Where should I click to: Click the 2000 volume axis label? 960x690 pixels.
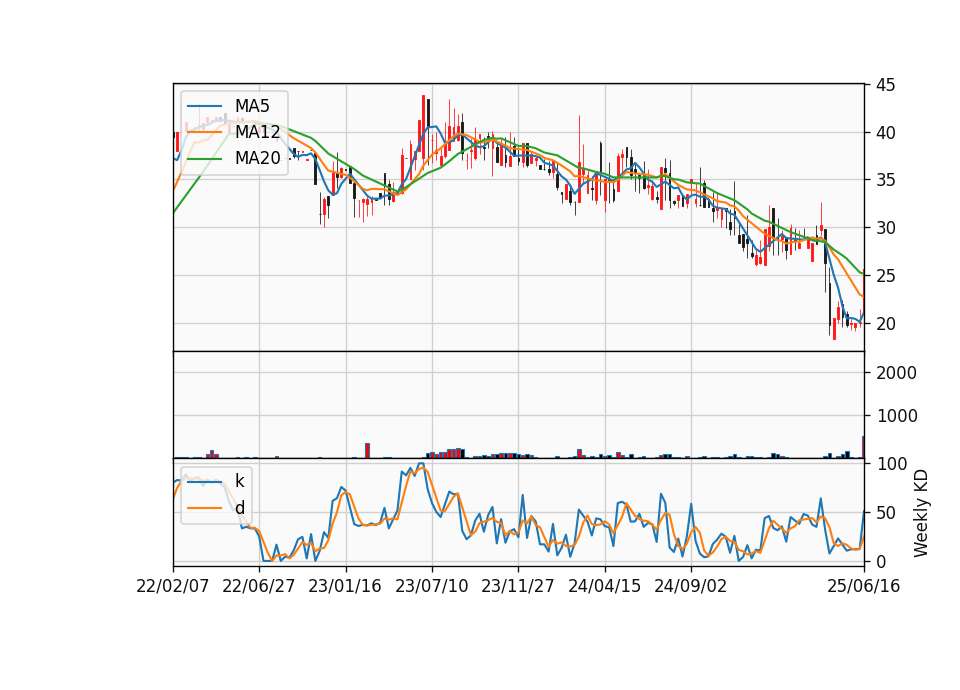pyautogui.click(x=896, y=373)
